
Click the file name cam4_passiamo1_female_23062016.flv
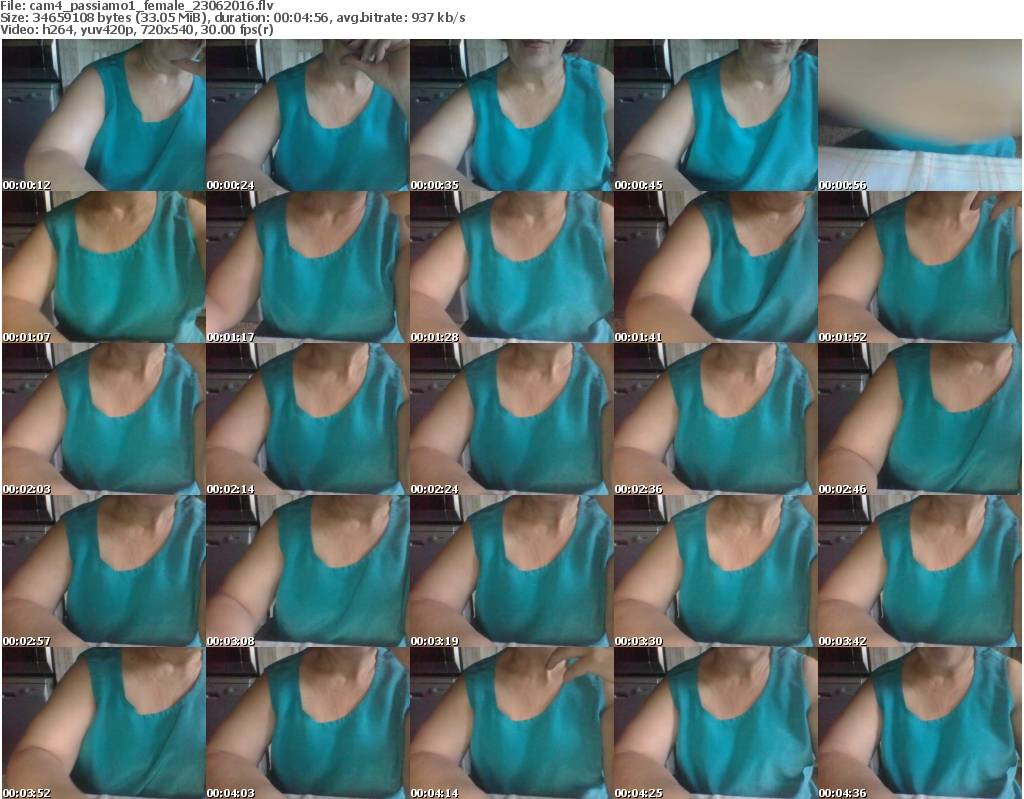tap(152, 6)
